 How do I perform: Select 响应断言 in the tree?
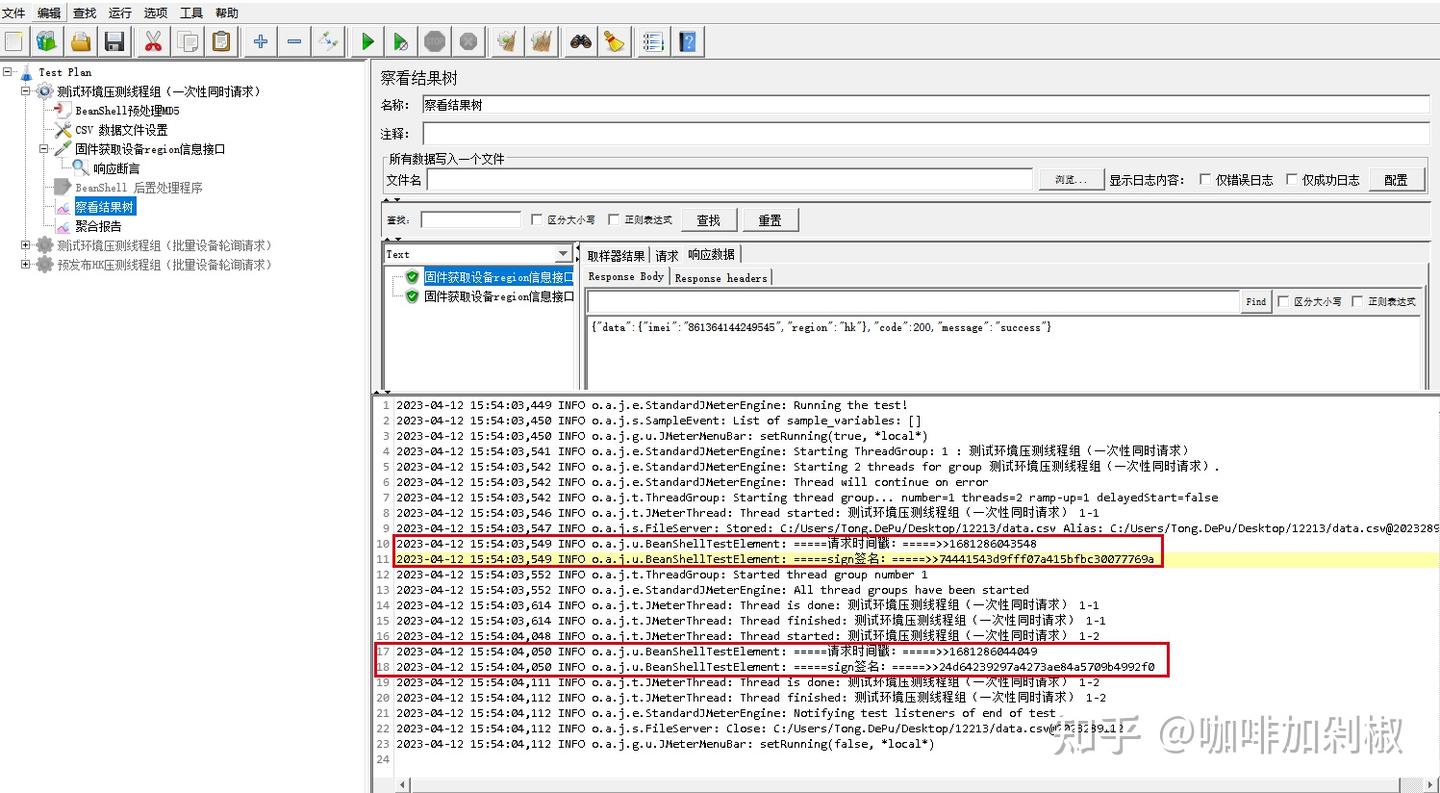coord(117,168)
